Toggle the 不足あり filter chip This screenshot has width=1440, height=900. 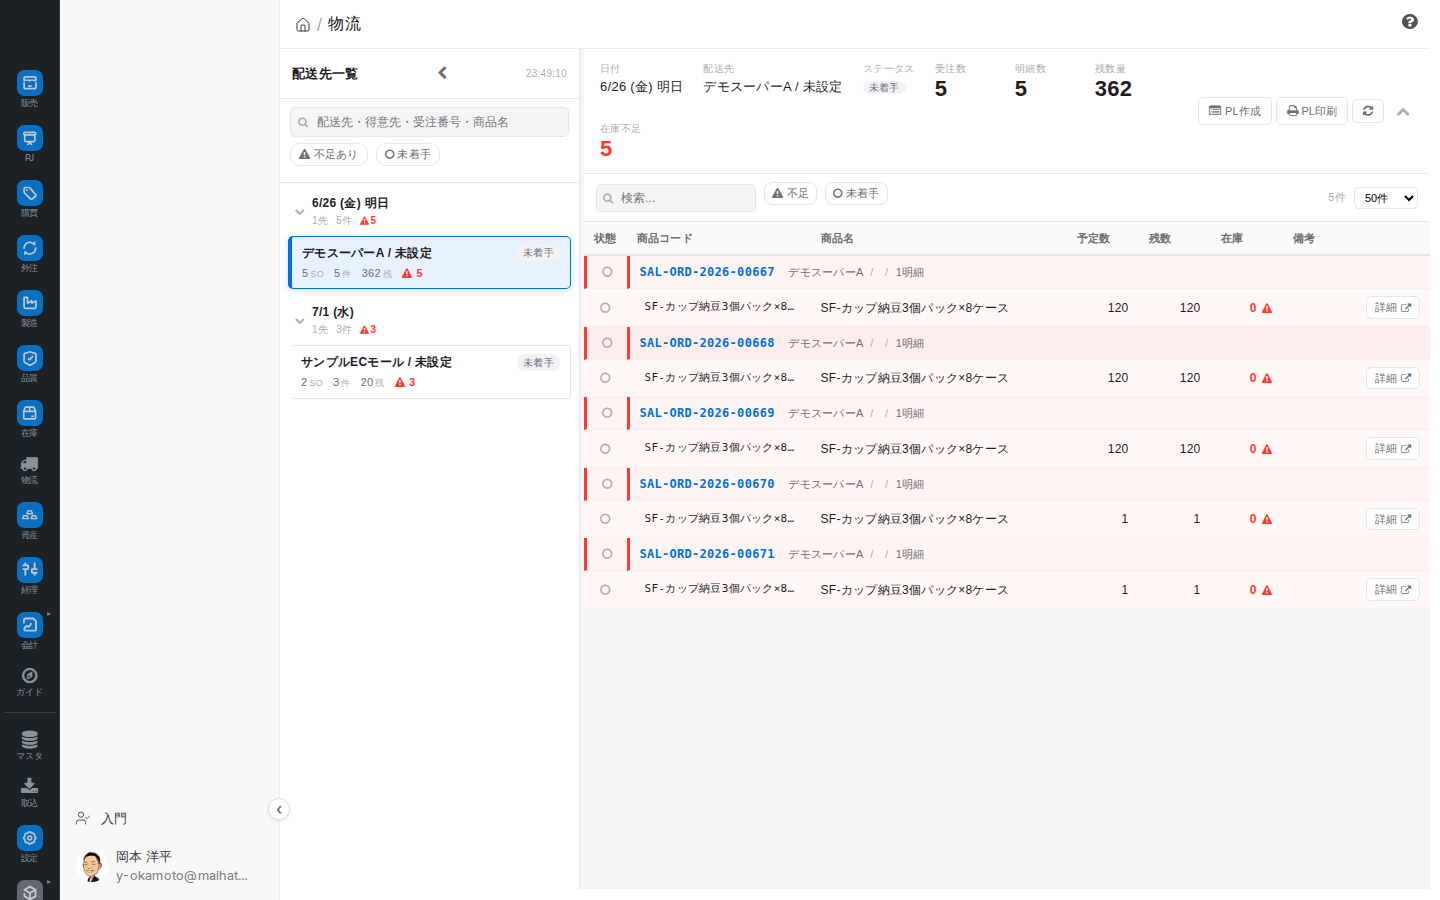(329, 154)
